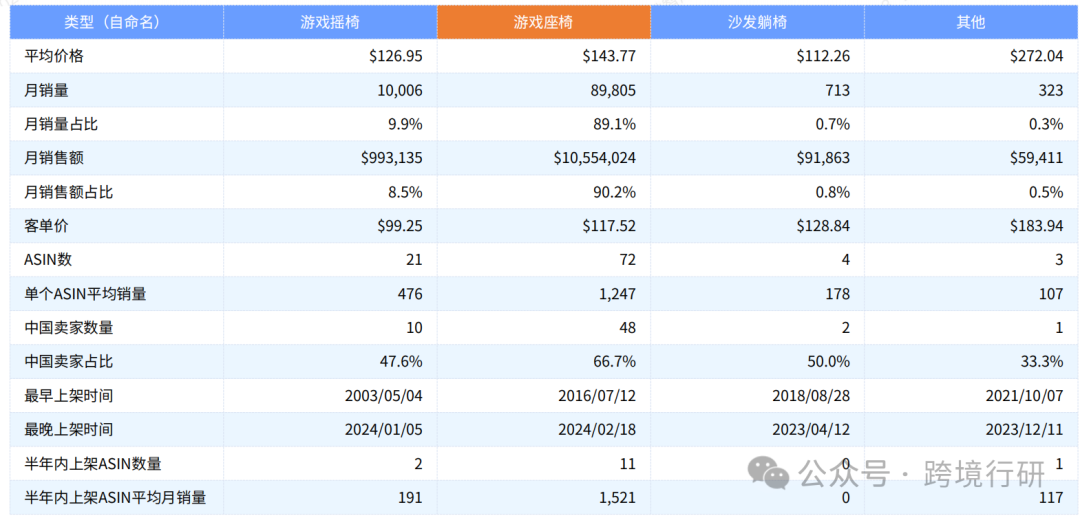Viewport: 1080px width, 518px height.
Task: Click the 单个ASIN平均销量 row label
Action: (85, 294)
